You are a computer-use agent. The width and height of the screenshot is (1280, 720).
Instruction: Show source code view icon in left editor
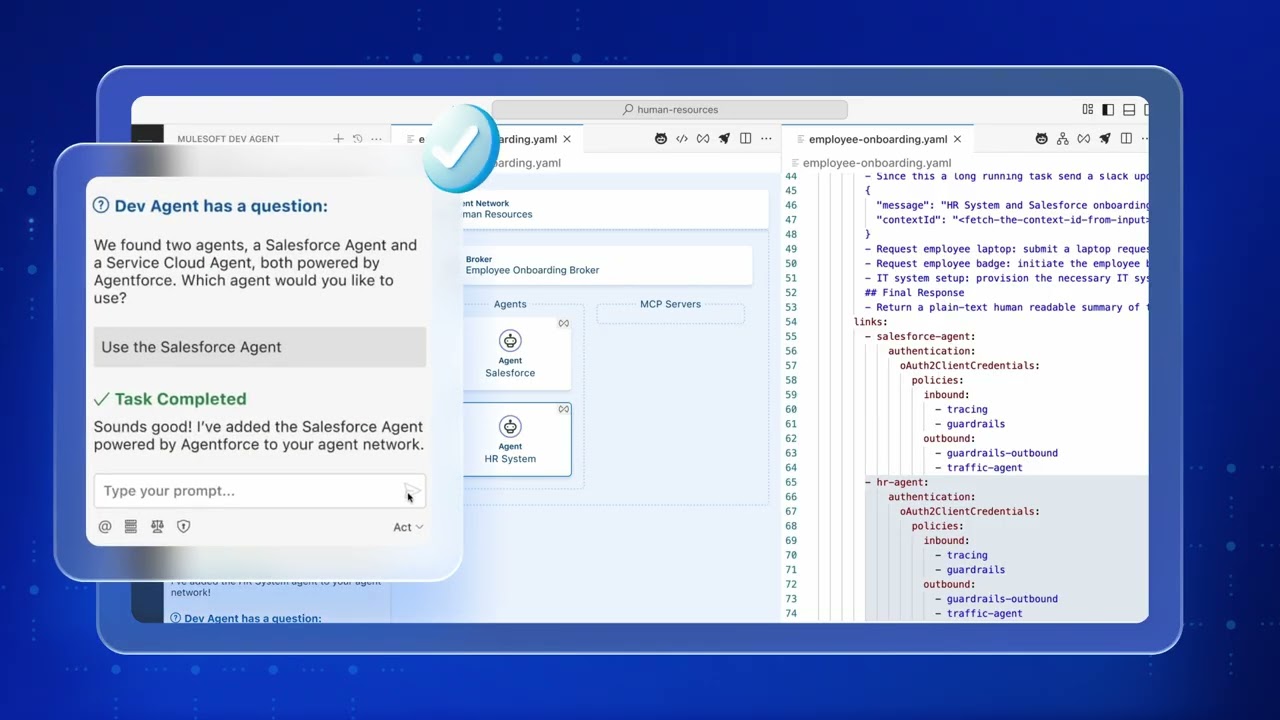[682, 139]
